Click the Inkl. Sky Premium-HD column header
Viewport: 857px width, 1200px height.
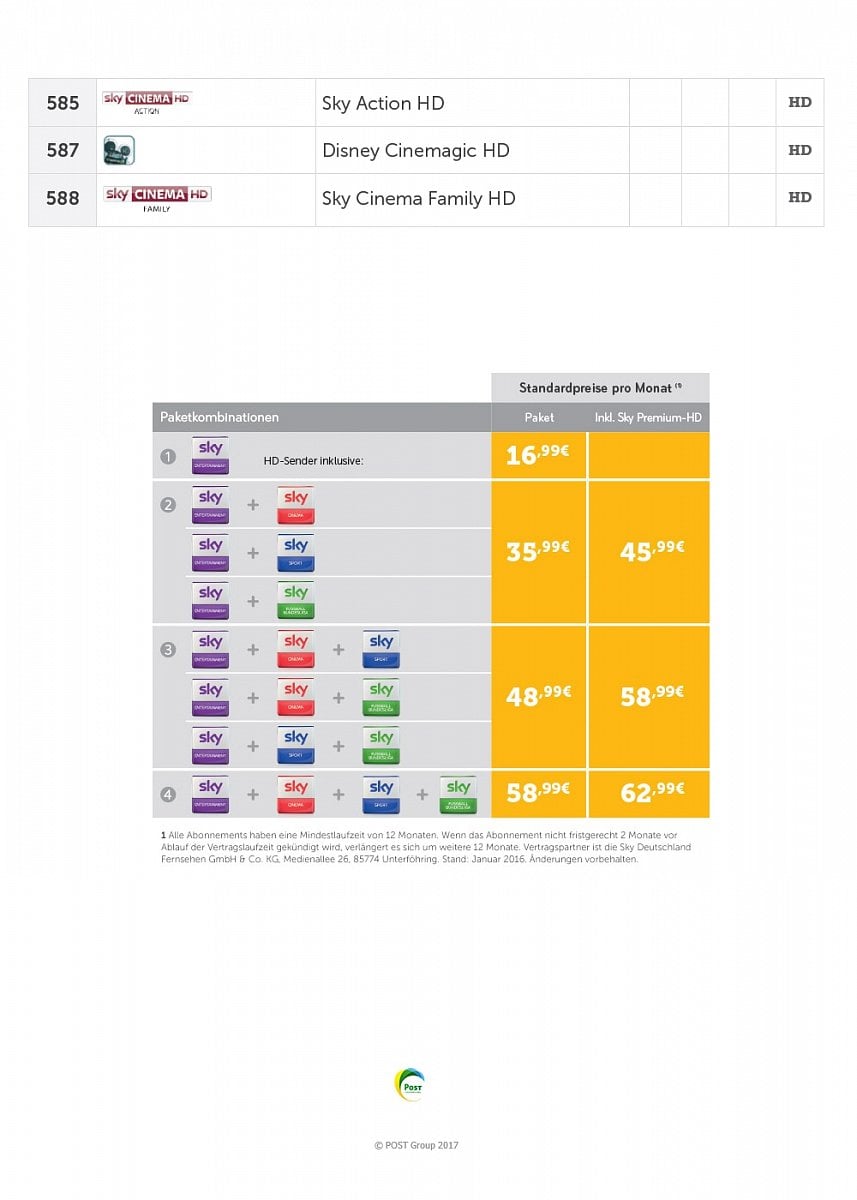tap(648, 417)
